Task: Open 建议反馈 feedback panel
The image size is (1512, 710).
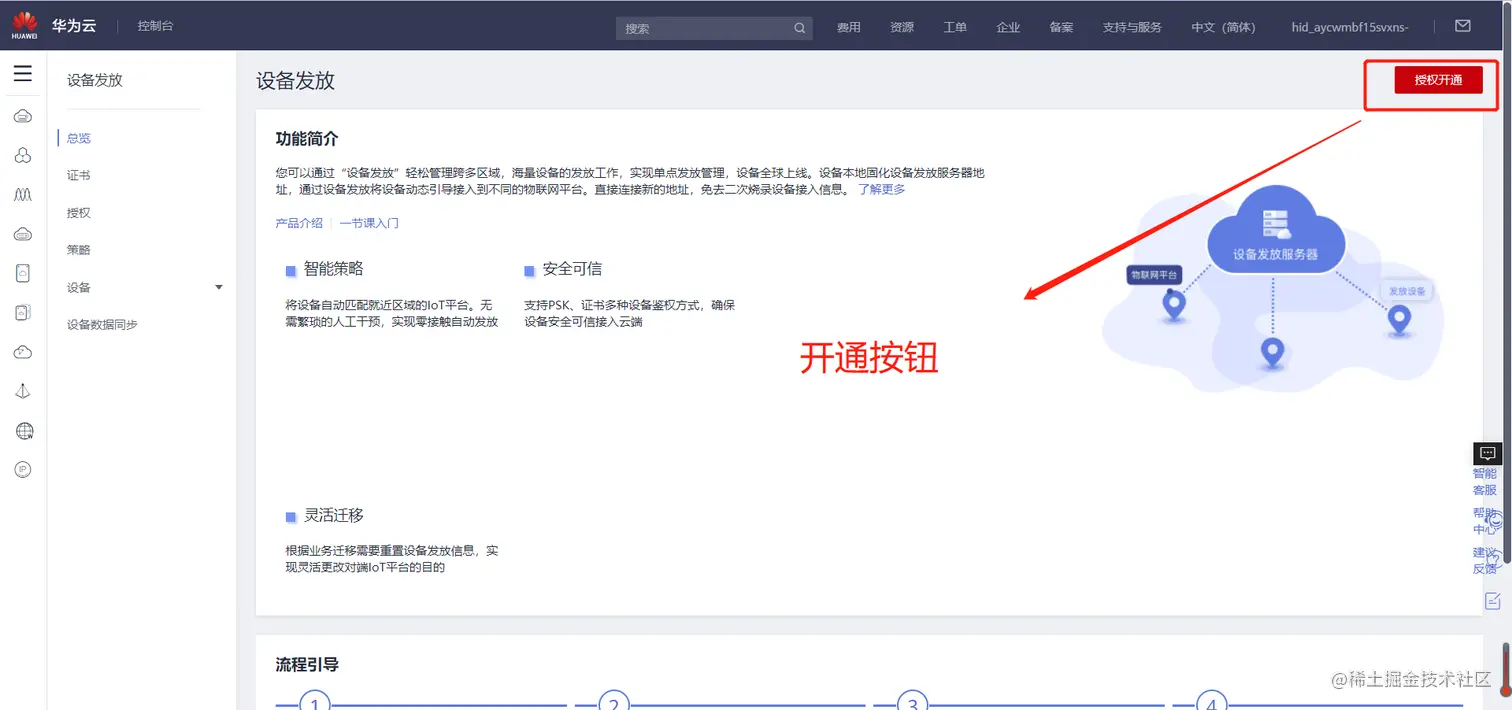Action: [x=1484, y=559]
